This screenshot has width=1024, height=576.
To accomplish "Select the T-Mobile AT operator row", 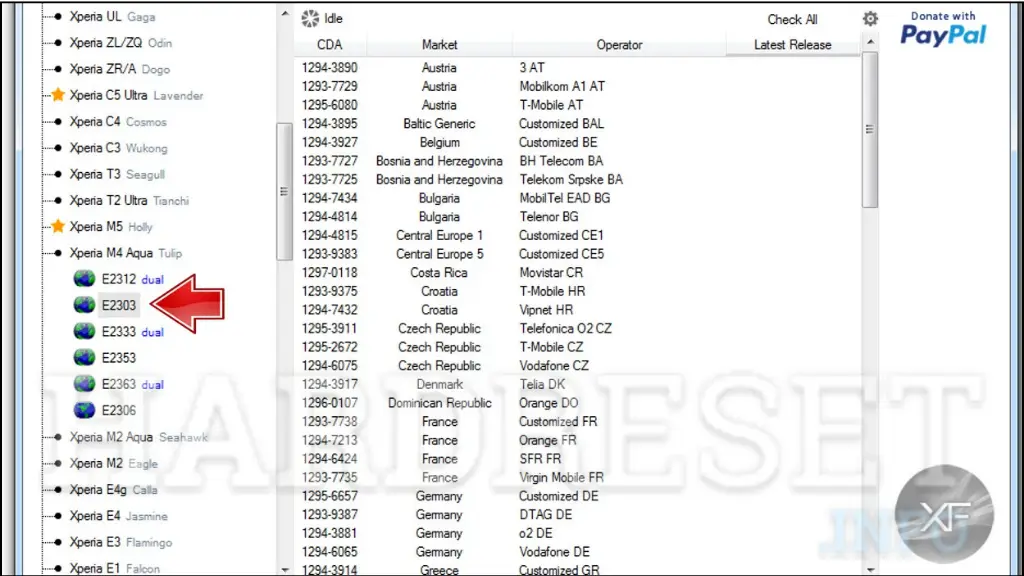I will click(577, 104).
